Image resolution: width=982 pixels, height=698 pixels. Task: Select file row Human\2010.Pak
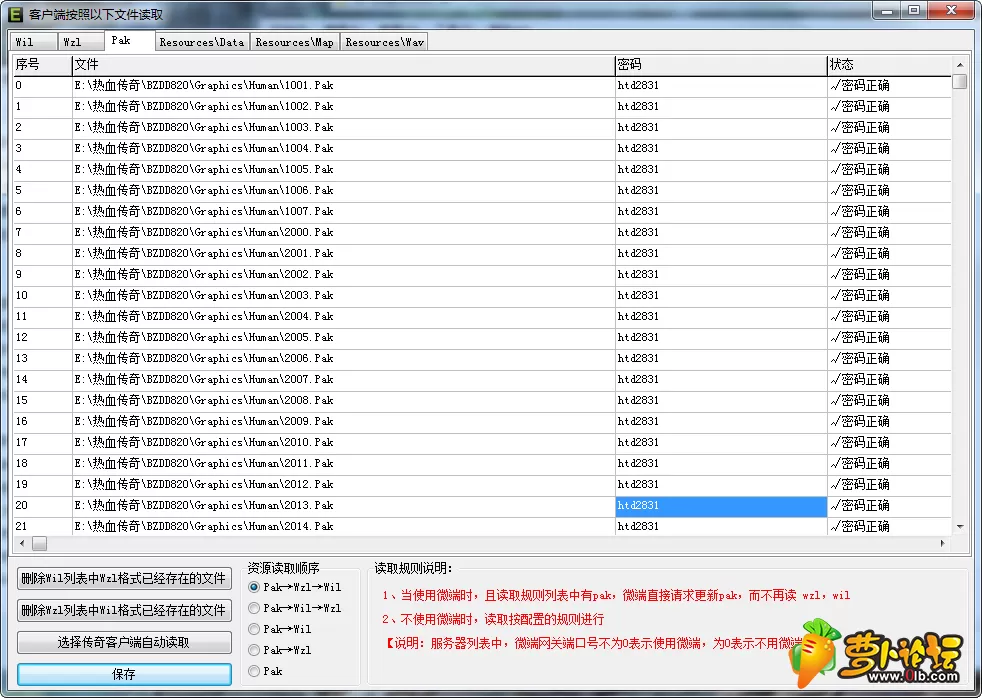point(482,442)
